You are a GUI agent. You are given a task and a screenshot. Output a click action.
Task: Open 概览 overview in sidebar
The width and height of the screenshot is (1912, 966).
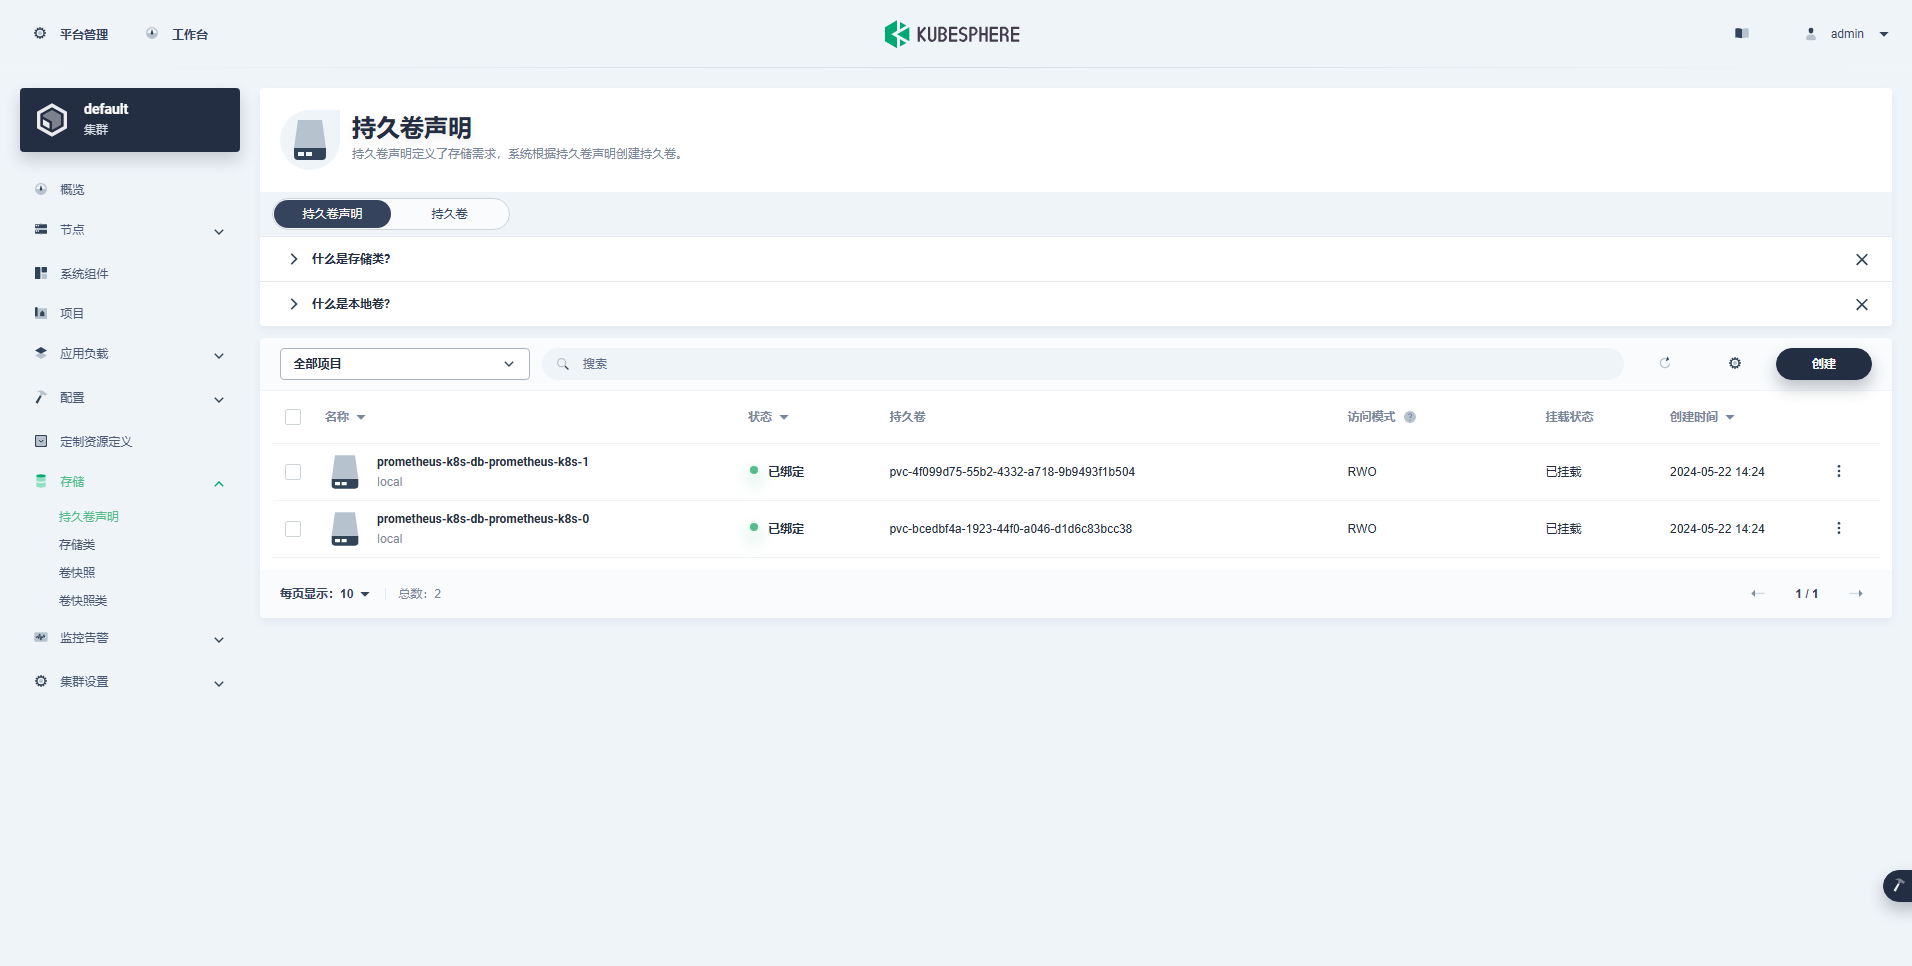[72, 189]
